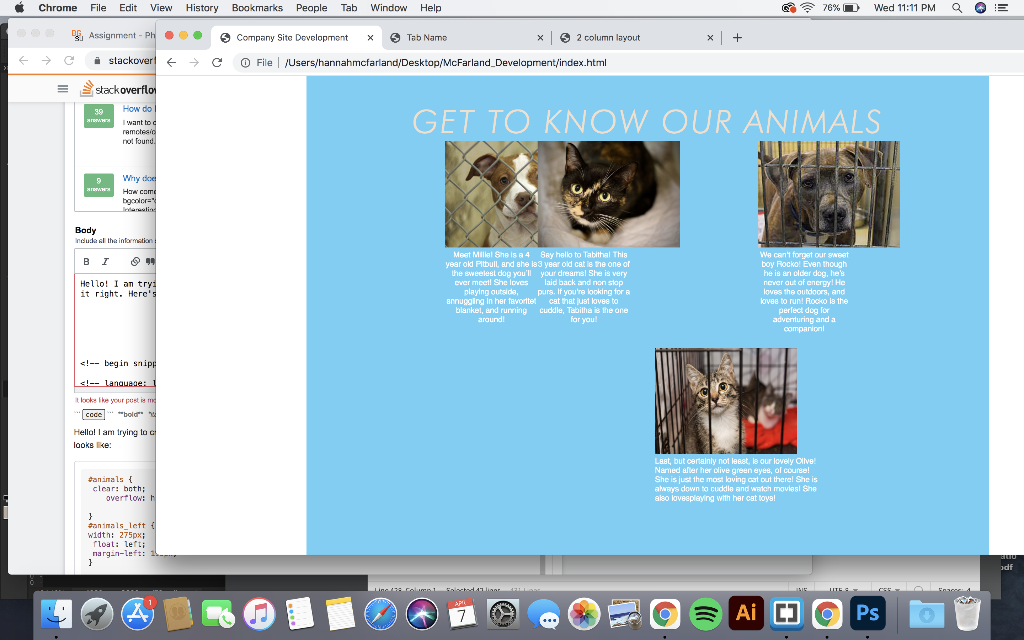Launch FaceTime from the Dock
This screenshot has width=1024, height=640.
pos(218,614)
